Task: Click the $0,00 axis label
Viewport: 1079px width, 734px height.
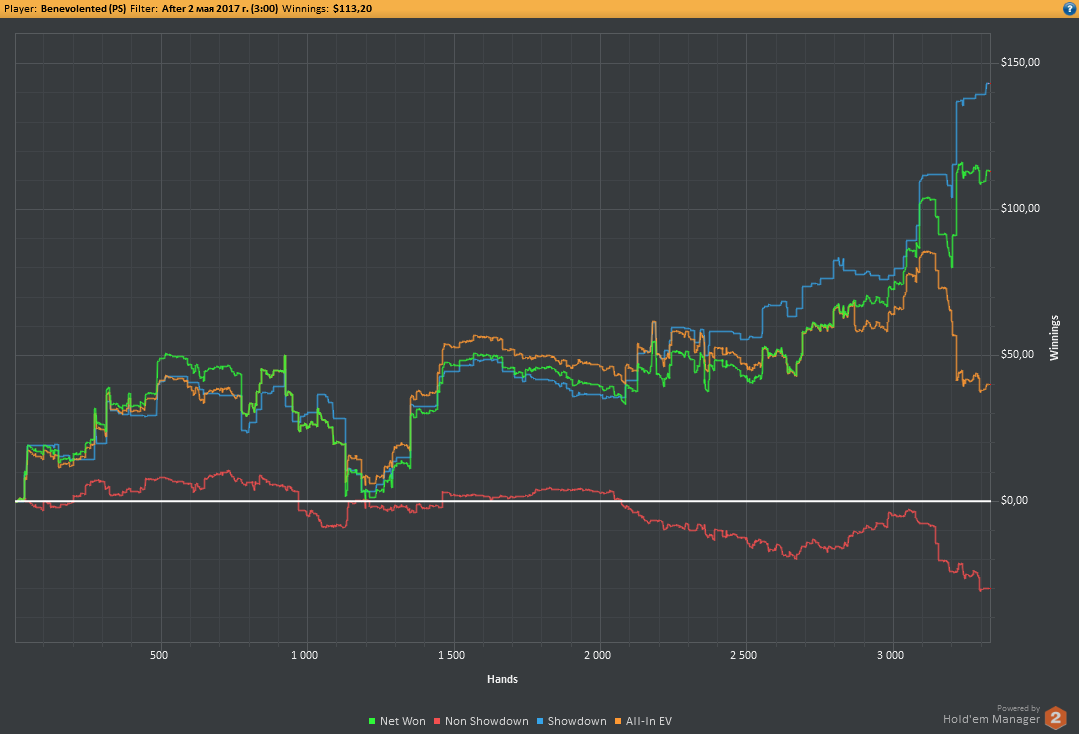Action: [1014, 500]
